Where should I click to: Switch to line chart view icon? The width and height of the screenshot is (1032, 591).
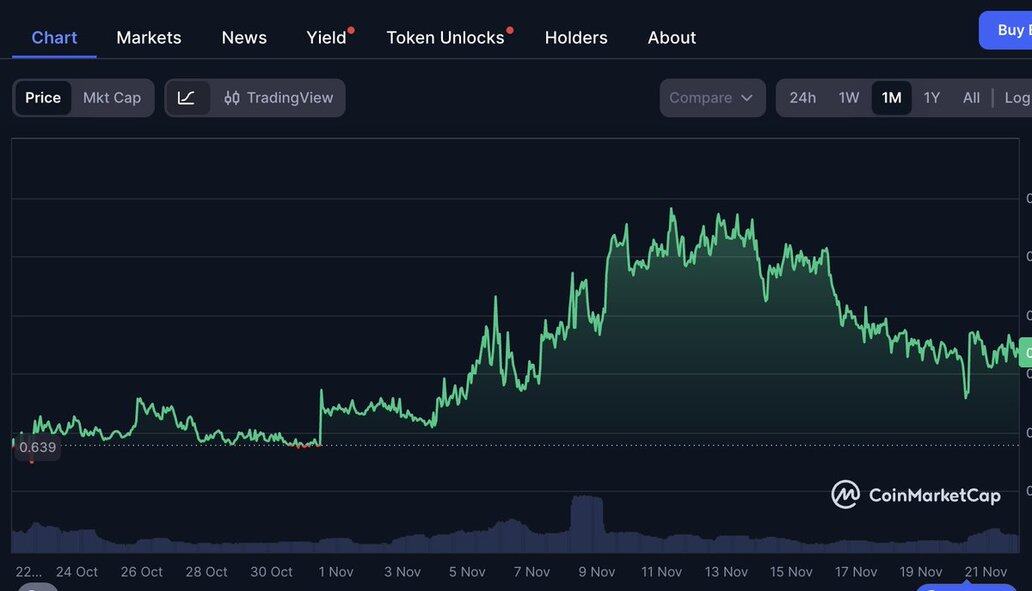click(x=187, y=98)
